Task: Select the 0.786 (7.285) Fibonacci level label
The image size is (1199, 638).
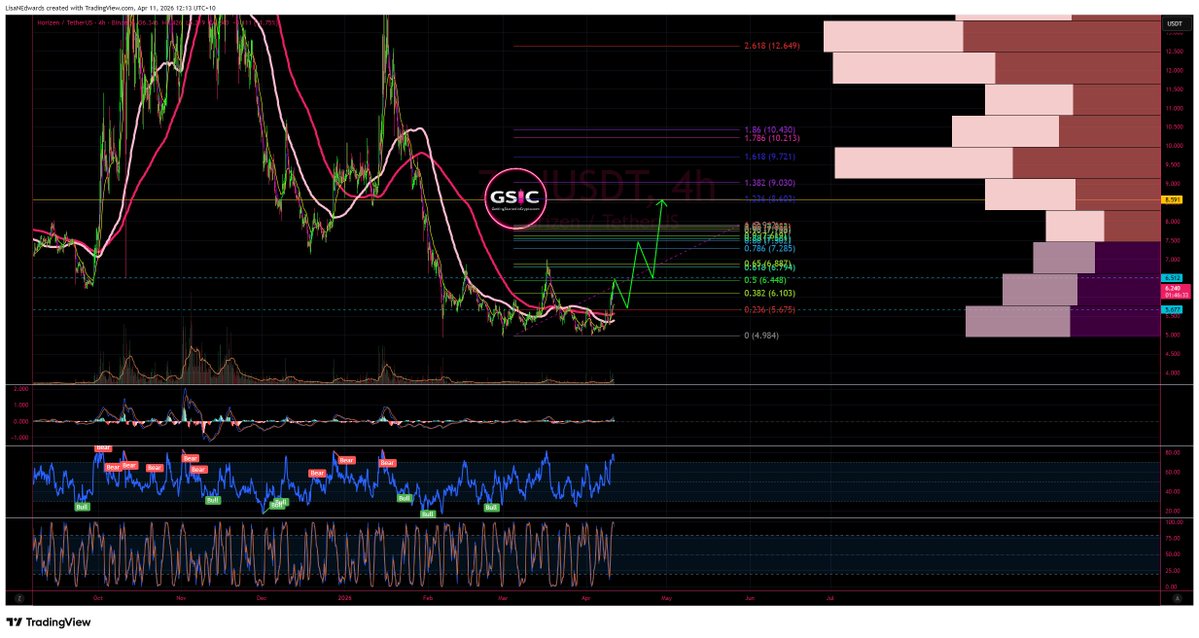Action: (x=769, y=249)
